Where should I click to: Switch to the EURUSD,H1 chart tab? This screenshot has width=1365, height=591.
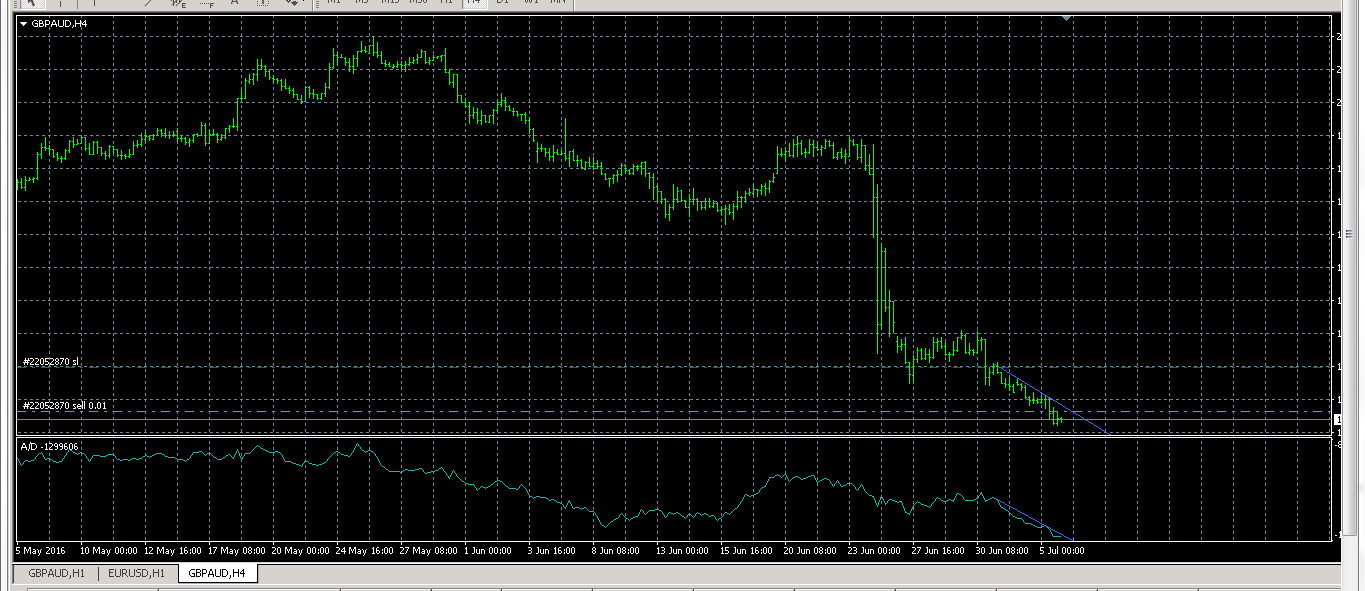coord(138,573)
